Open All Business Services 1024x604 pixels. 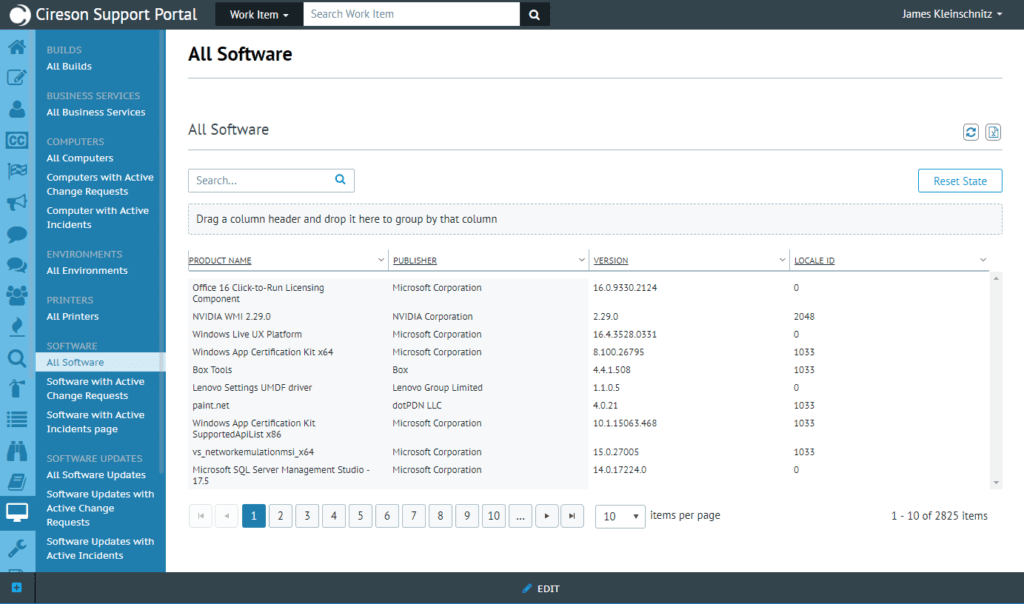point(96,112)
